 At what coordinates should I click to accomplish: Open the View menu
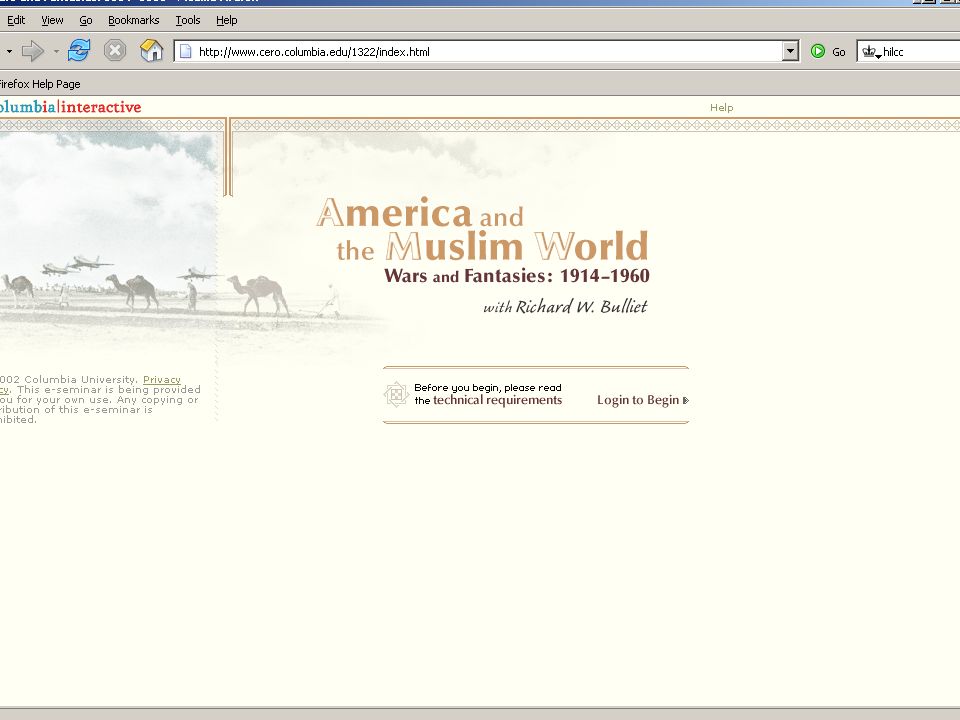click(52, 20)
